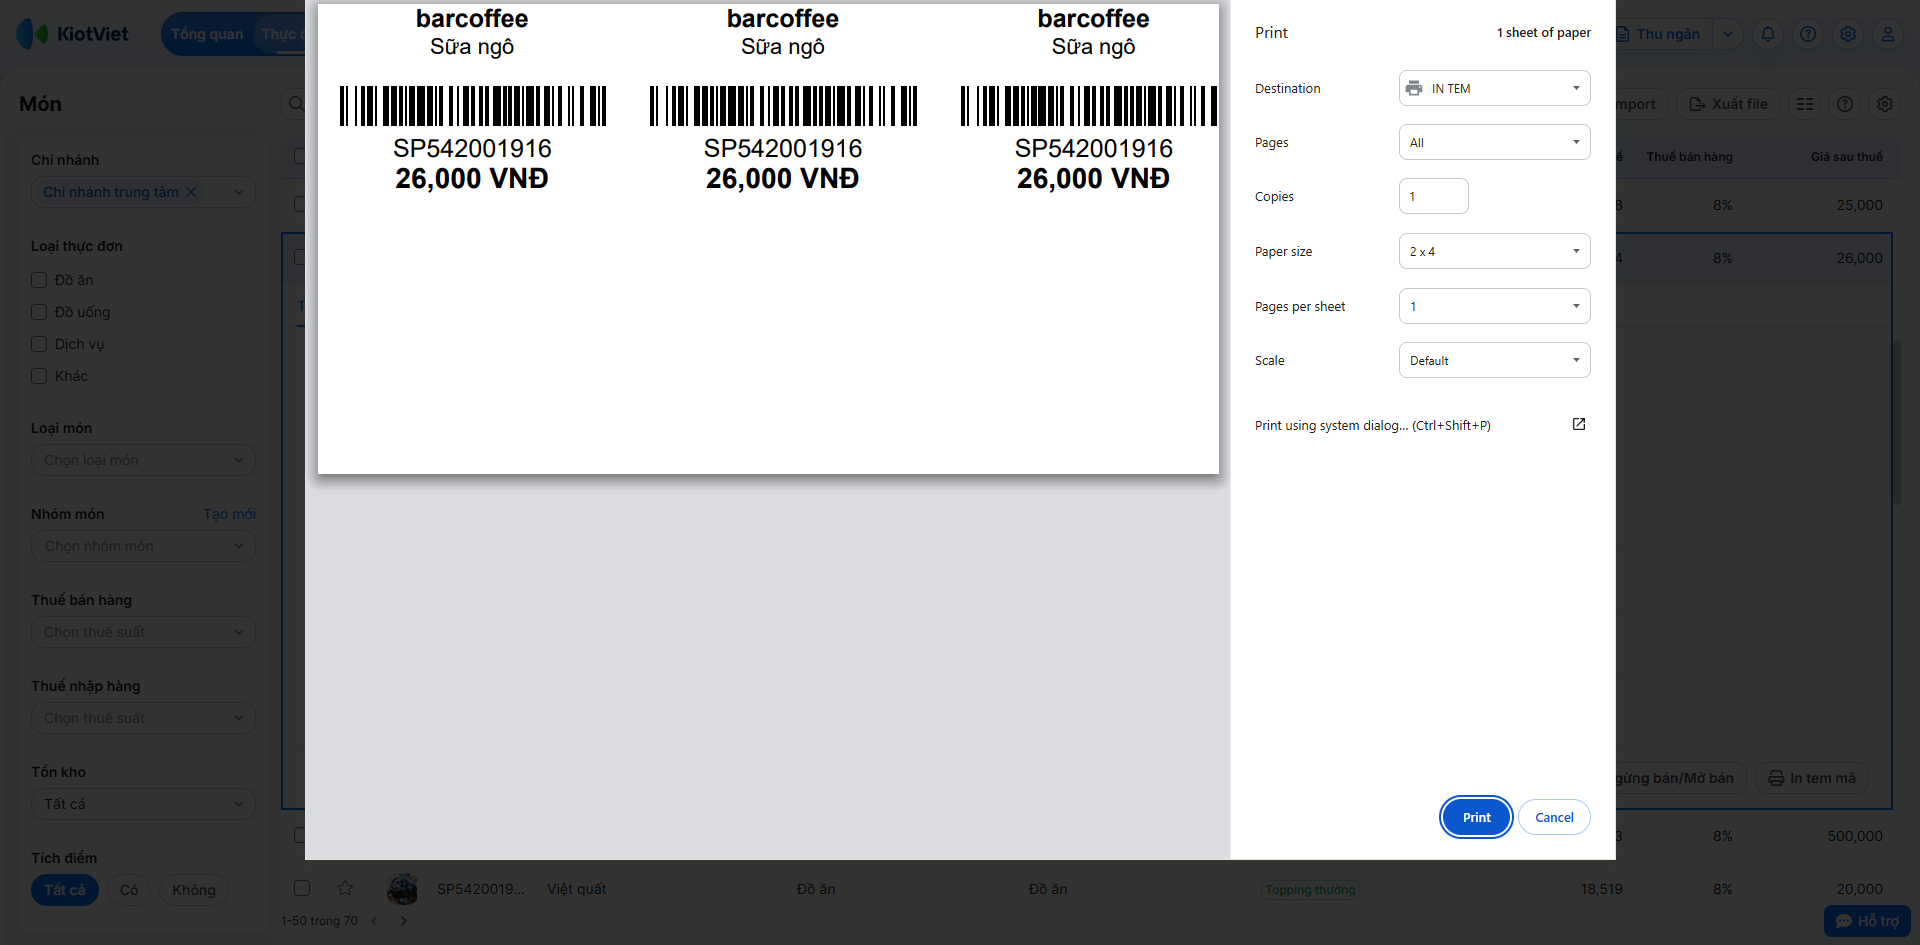Open the Thuế bán hàng tax rate dropdown
1920x945 pixels.
coord(143,632)
